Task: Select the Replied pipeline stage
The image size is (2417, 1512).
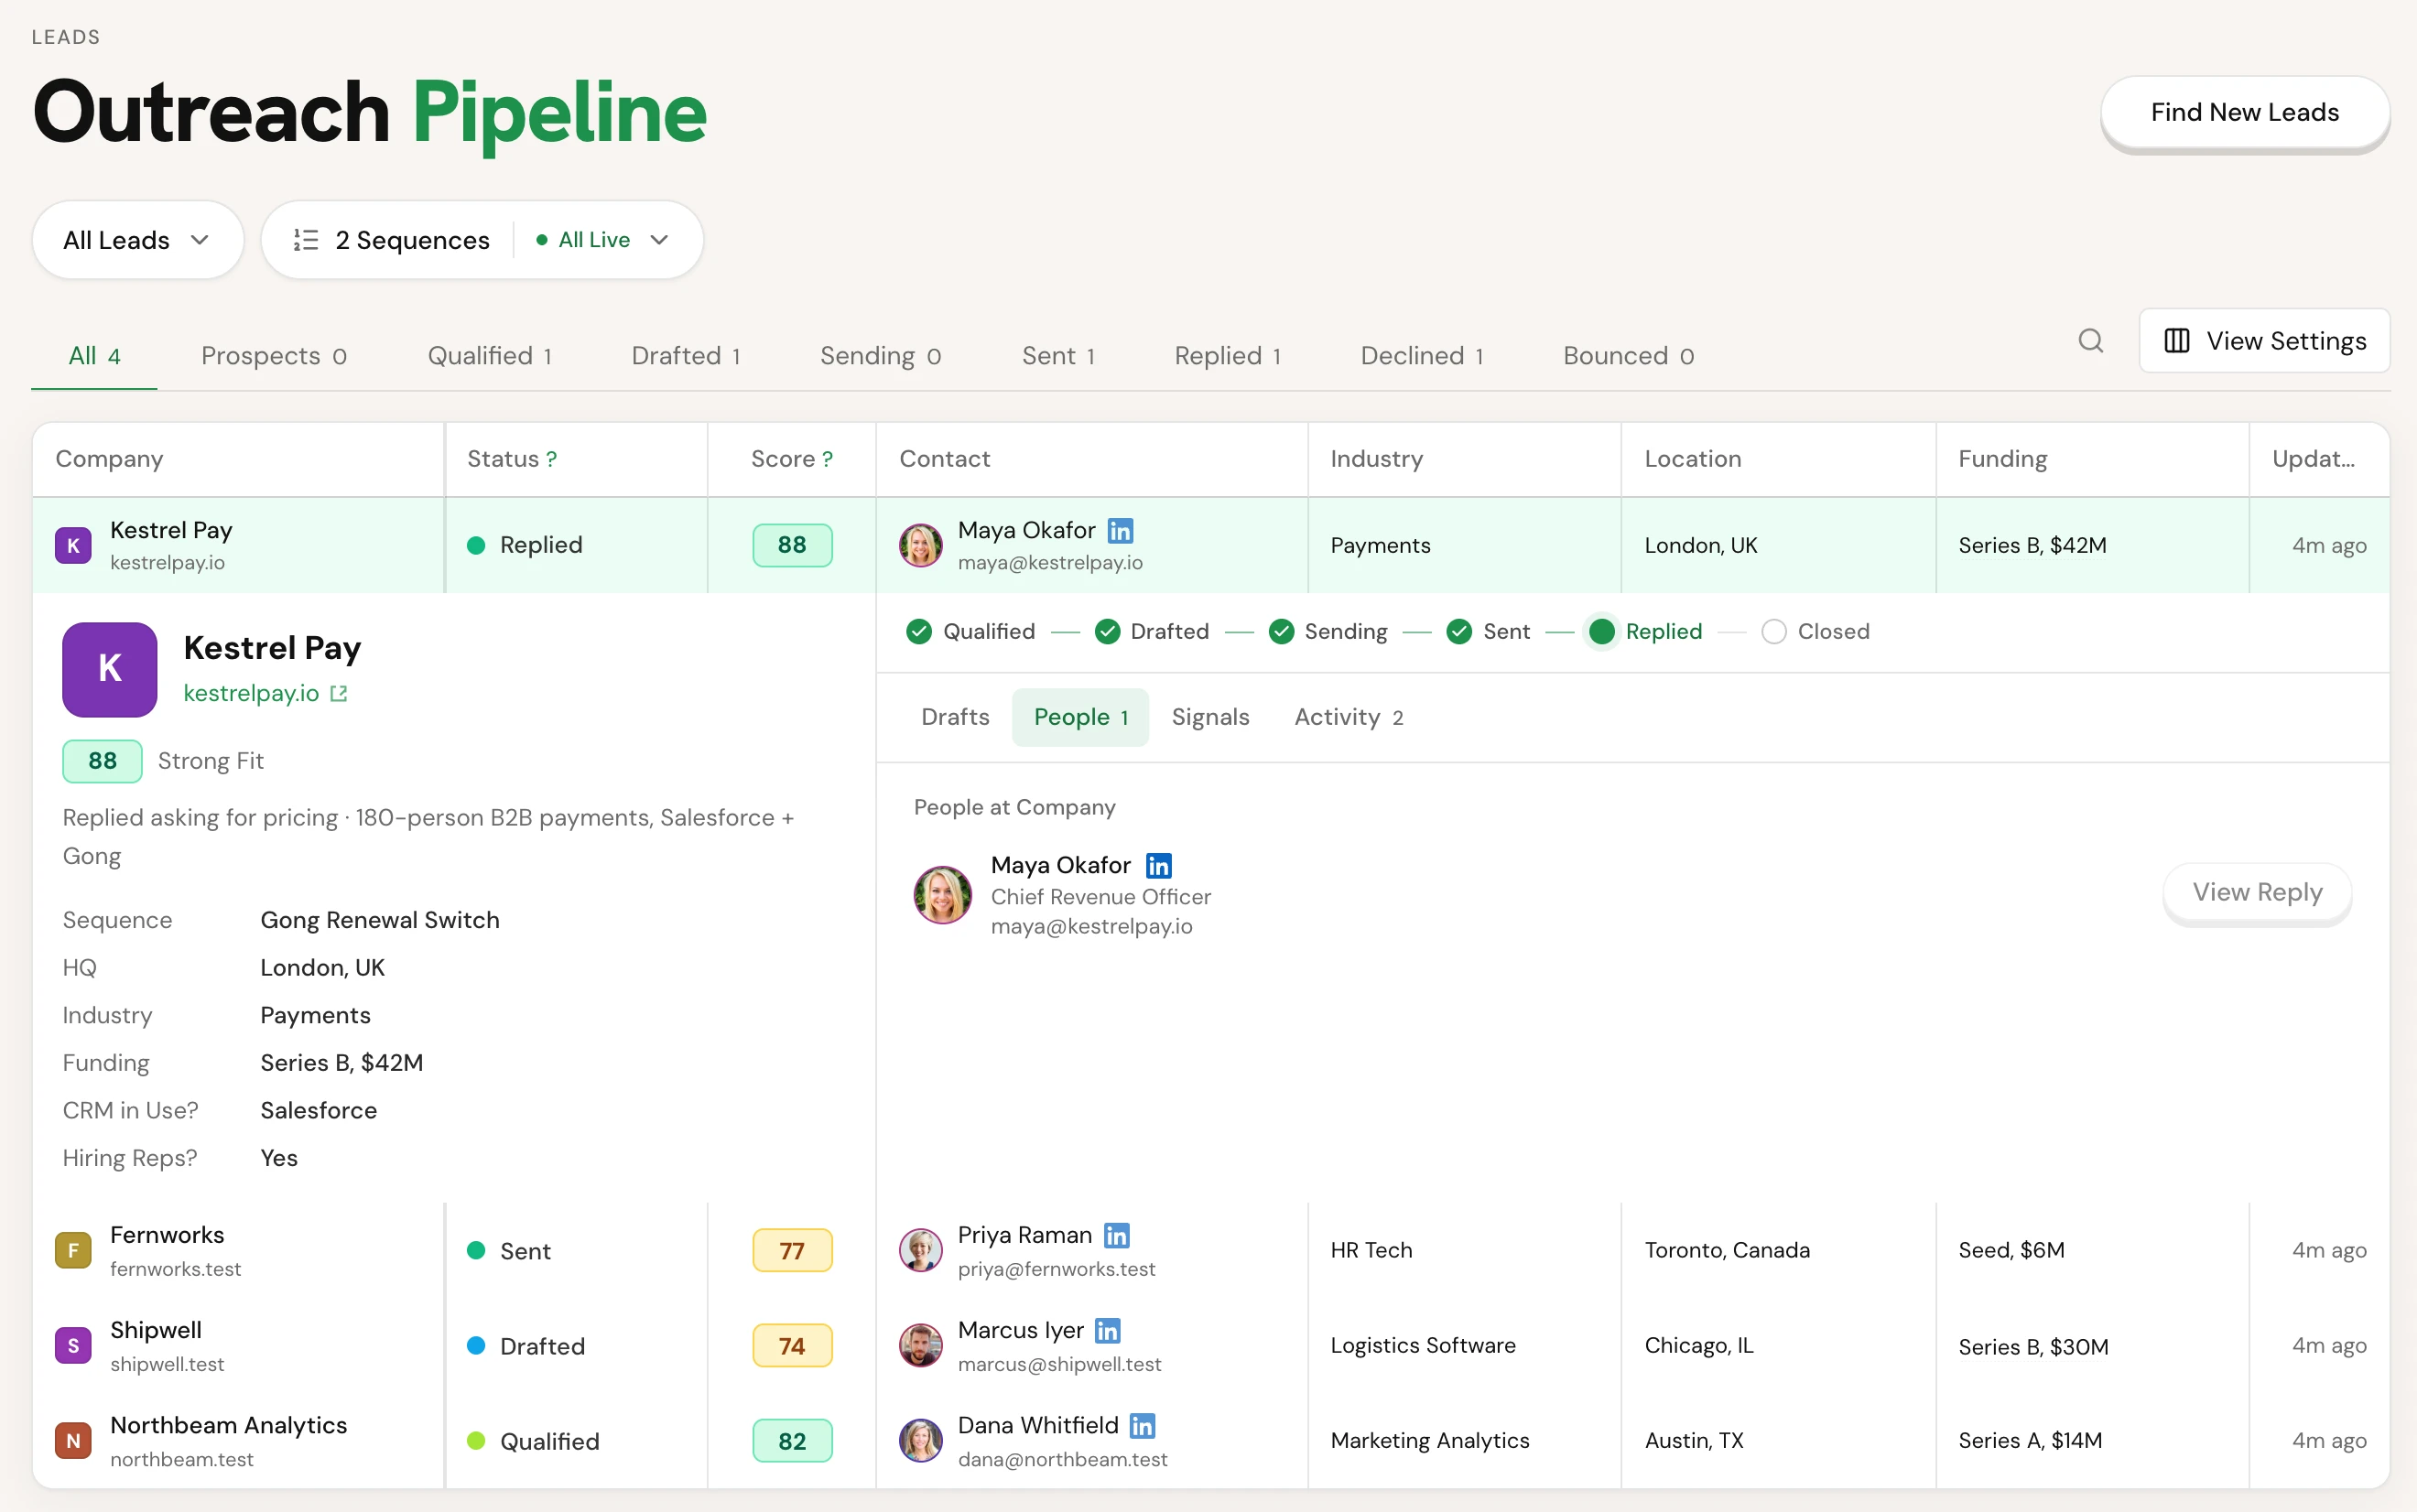Action: (x=1646, y=632)
